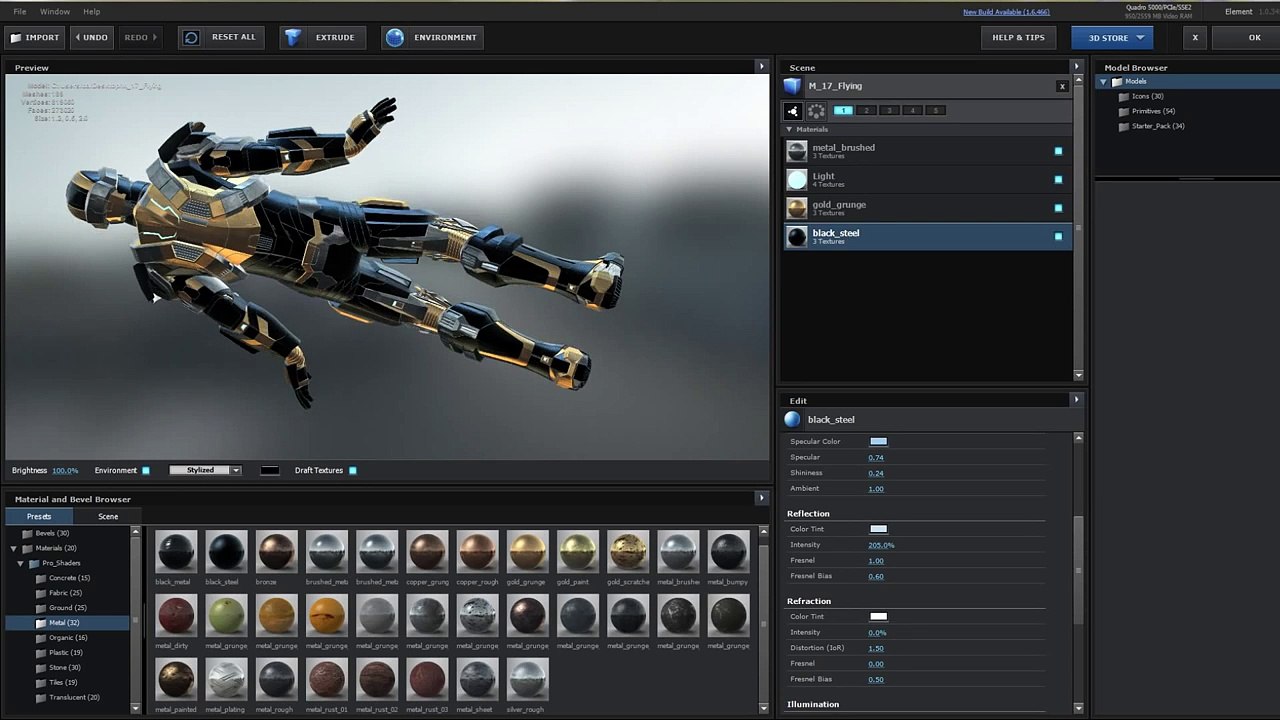Screen dimensions: 1280x720
Task: Click the M_17_Flying model cube icon
Action: click(x=793, y=86)
